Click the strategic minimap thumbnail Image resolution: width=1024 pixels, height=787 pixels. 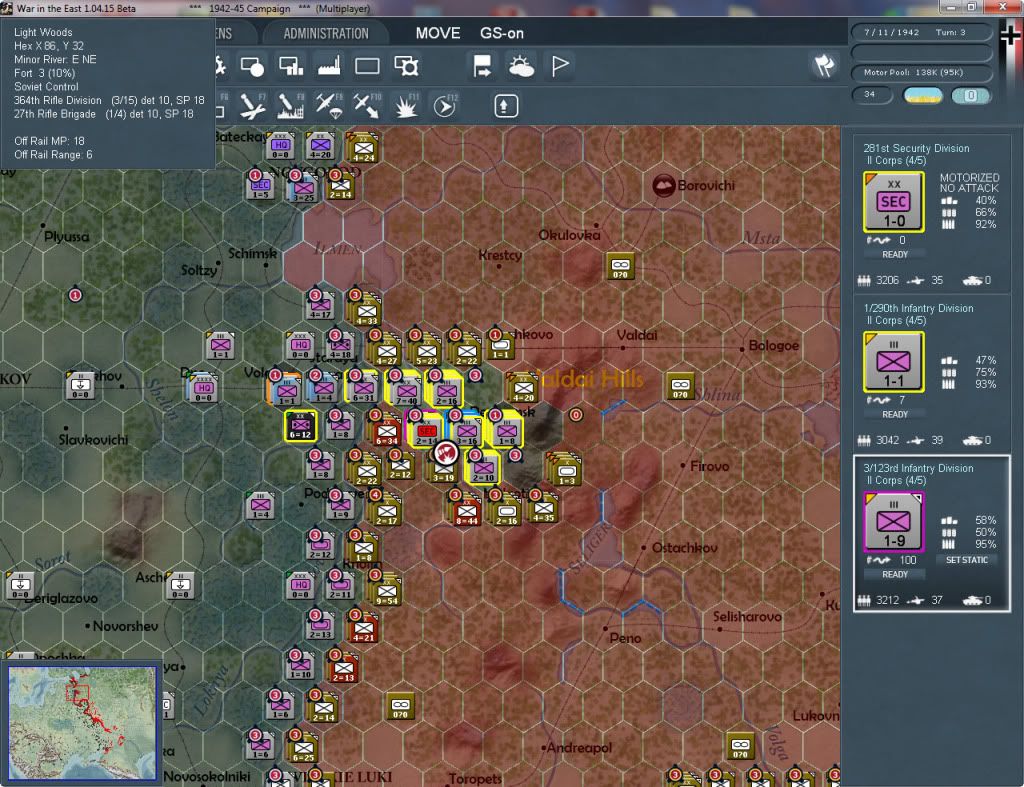(82, 722)
